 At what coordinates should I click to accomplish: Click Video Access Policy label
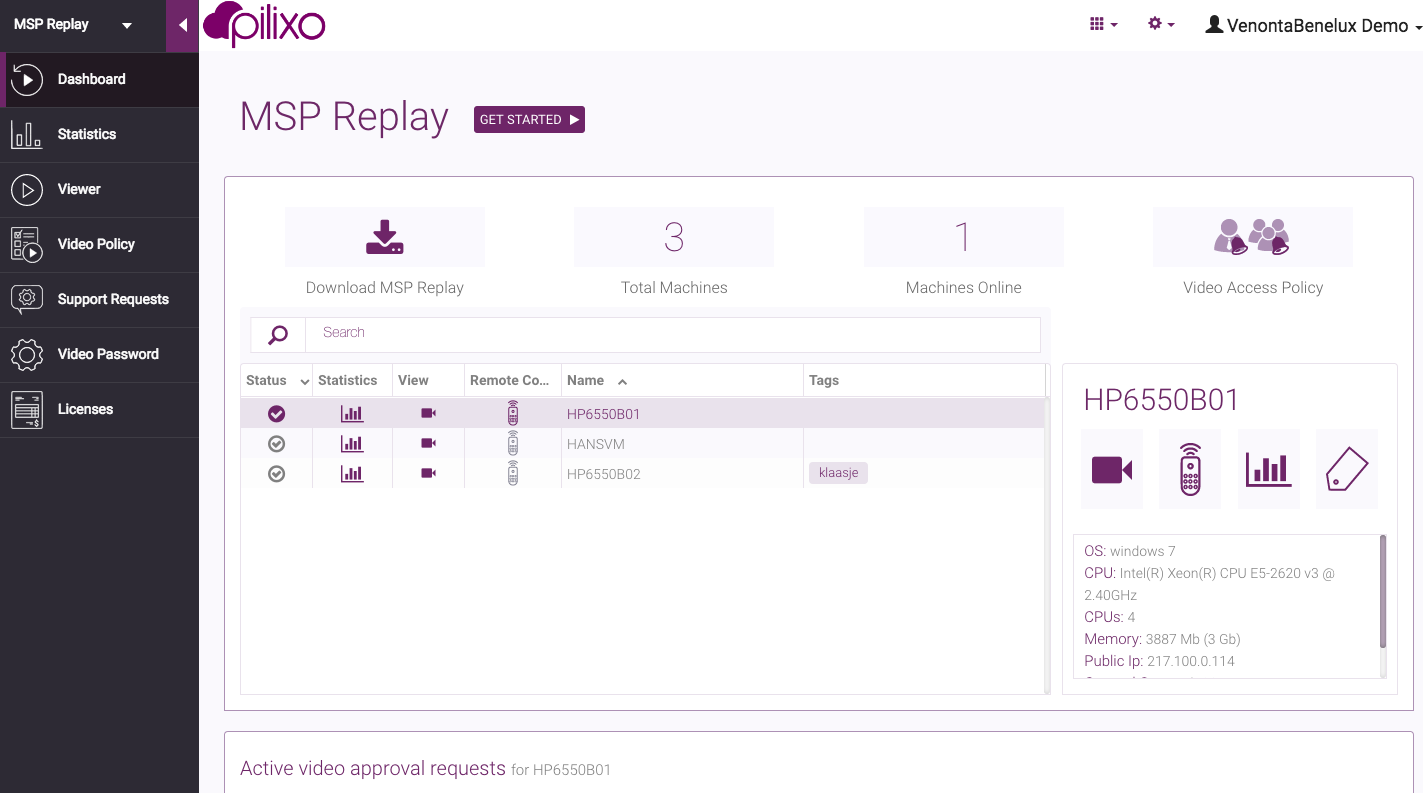coord(1253,288)
